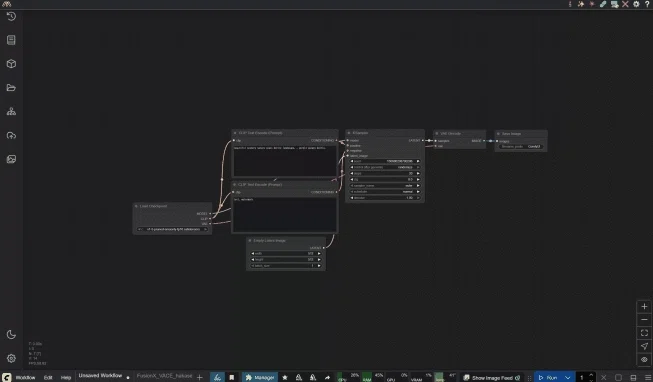Click the pencil edit icon in the top toolbar
This screenshot has width=653, height=382.
point(603,4)
